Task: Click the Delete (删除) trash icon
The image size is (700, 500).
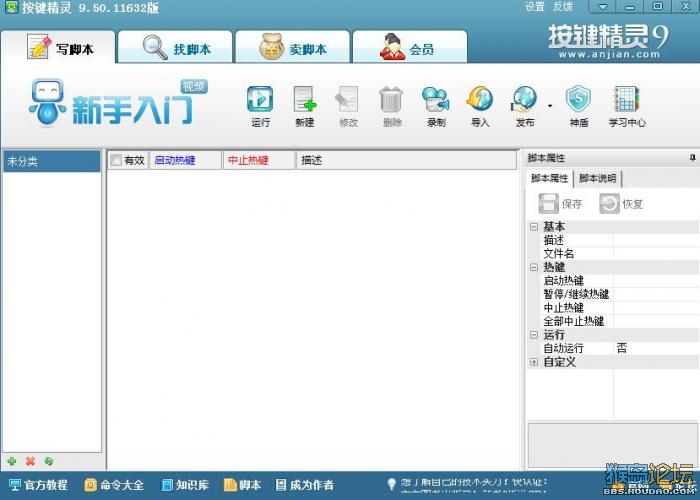Action: click(x=392, y=106)
